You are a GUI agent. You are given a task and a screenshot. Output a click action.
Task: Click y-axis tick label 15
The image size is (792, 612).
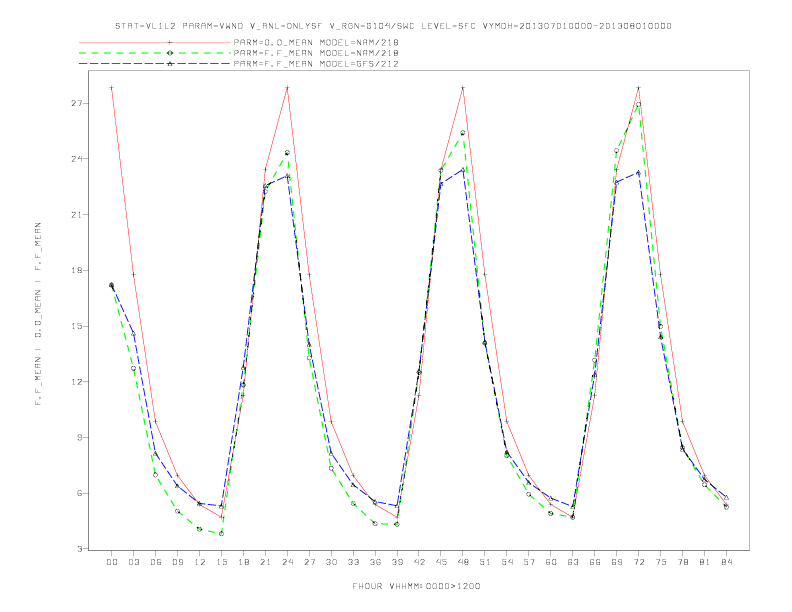pyautogui.click(x=77, y=326)
